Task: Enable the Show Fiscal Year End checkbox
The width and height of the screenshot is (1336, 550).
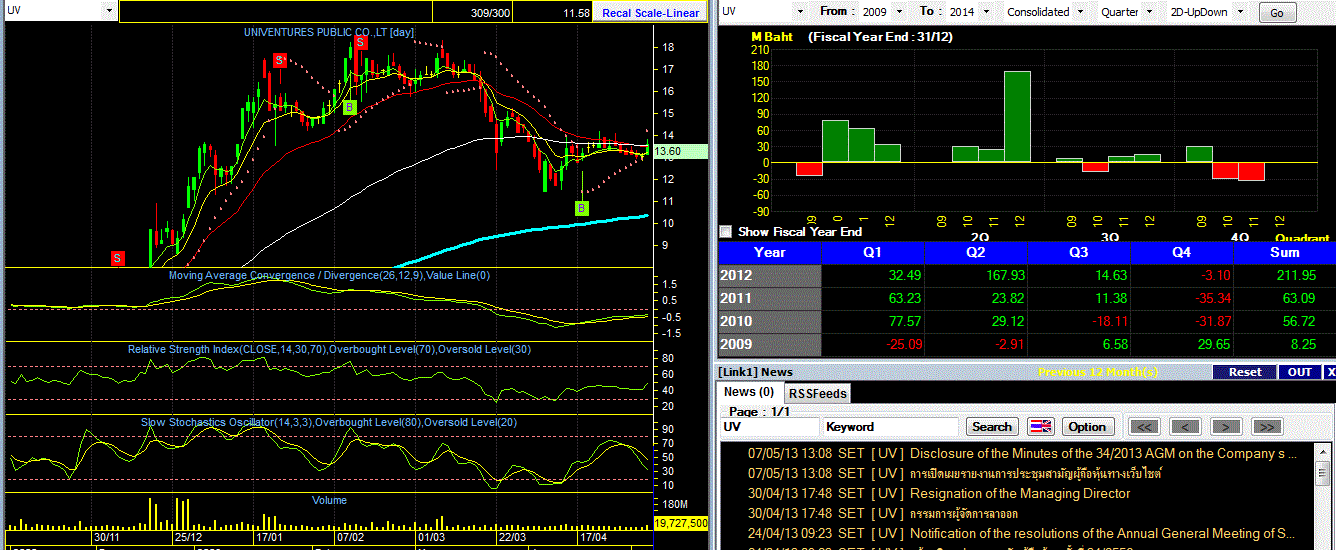Action: [726, 231]
